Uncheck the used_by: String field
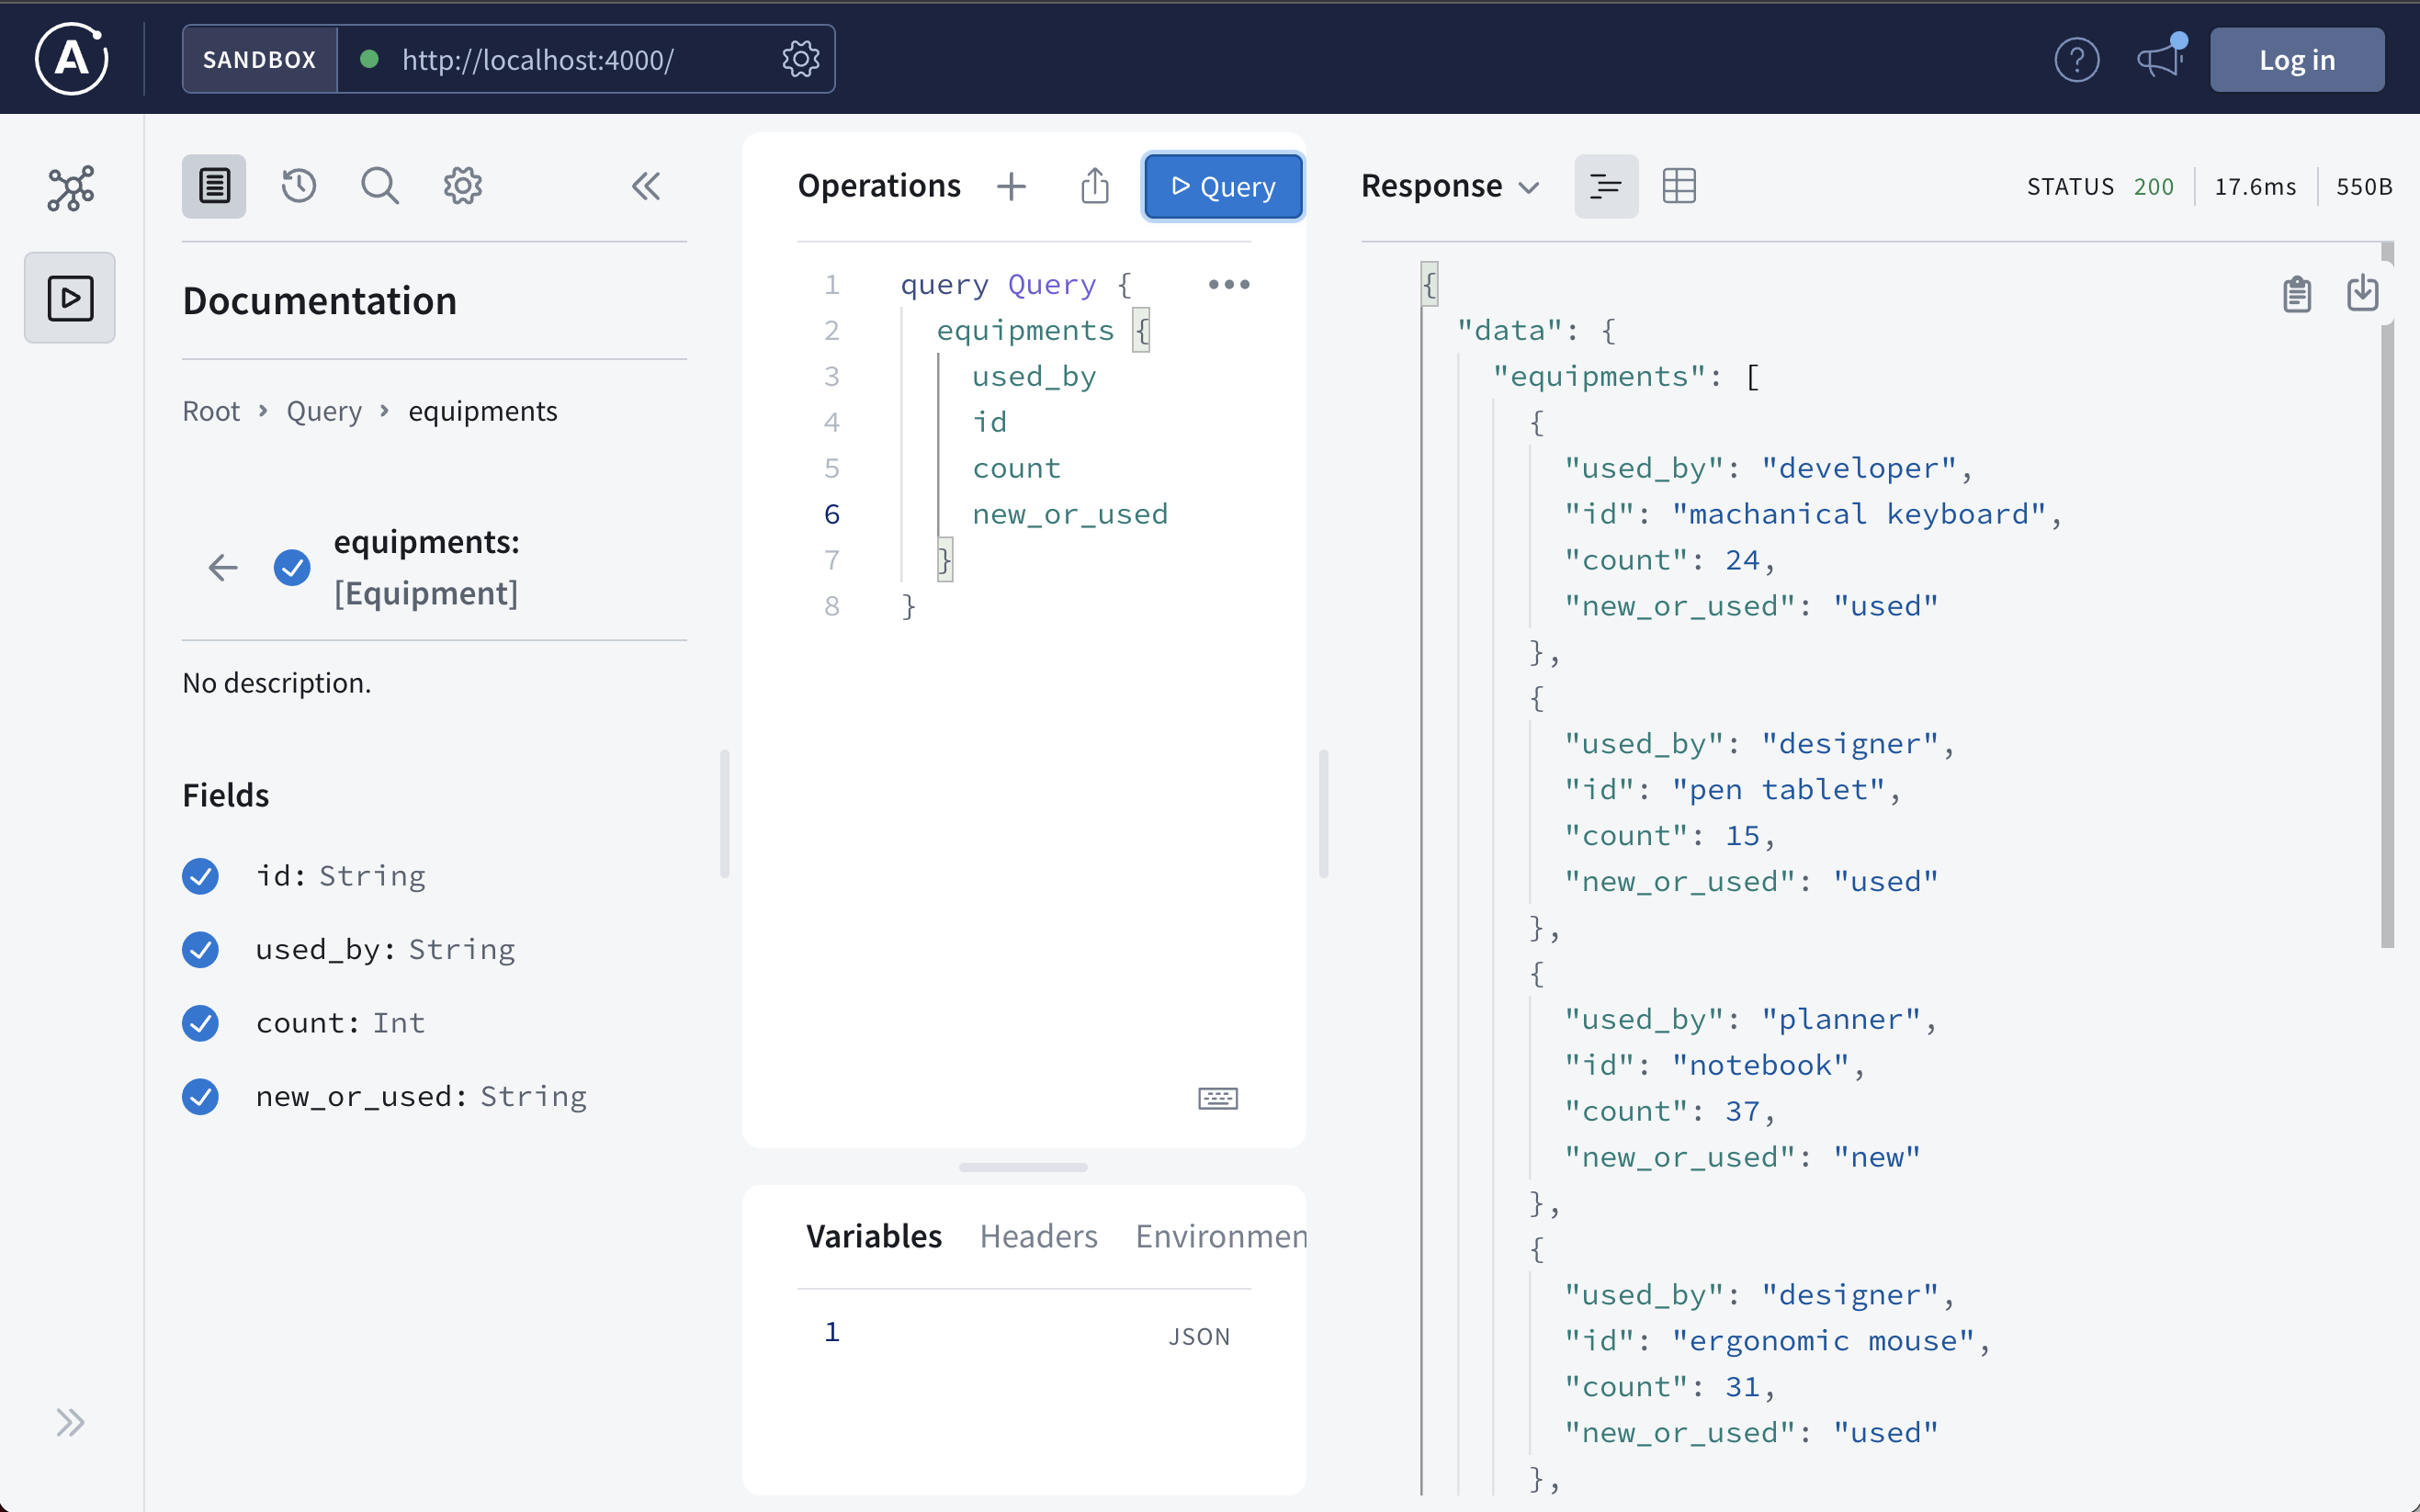Image resolution: width=2420 pixels, height=1512 pixels. coord(201,949)
